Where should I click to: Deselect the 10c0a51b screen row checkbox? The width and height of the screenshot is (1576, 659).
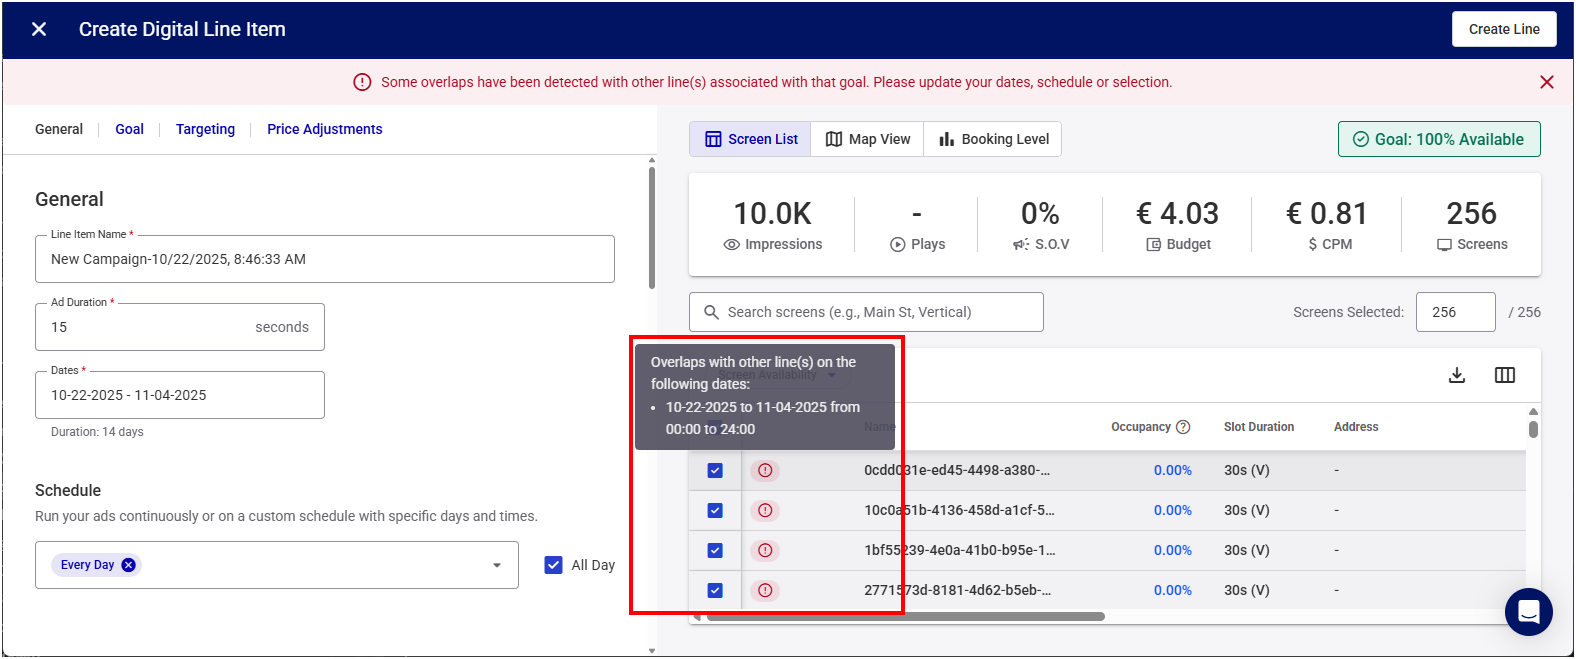715,510
